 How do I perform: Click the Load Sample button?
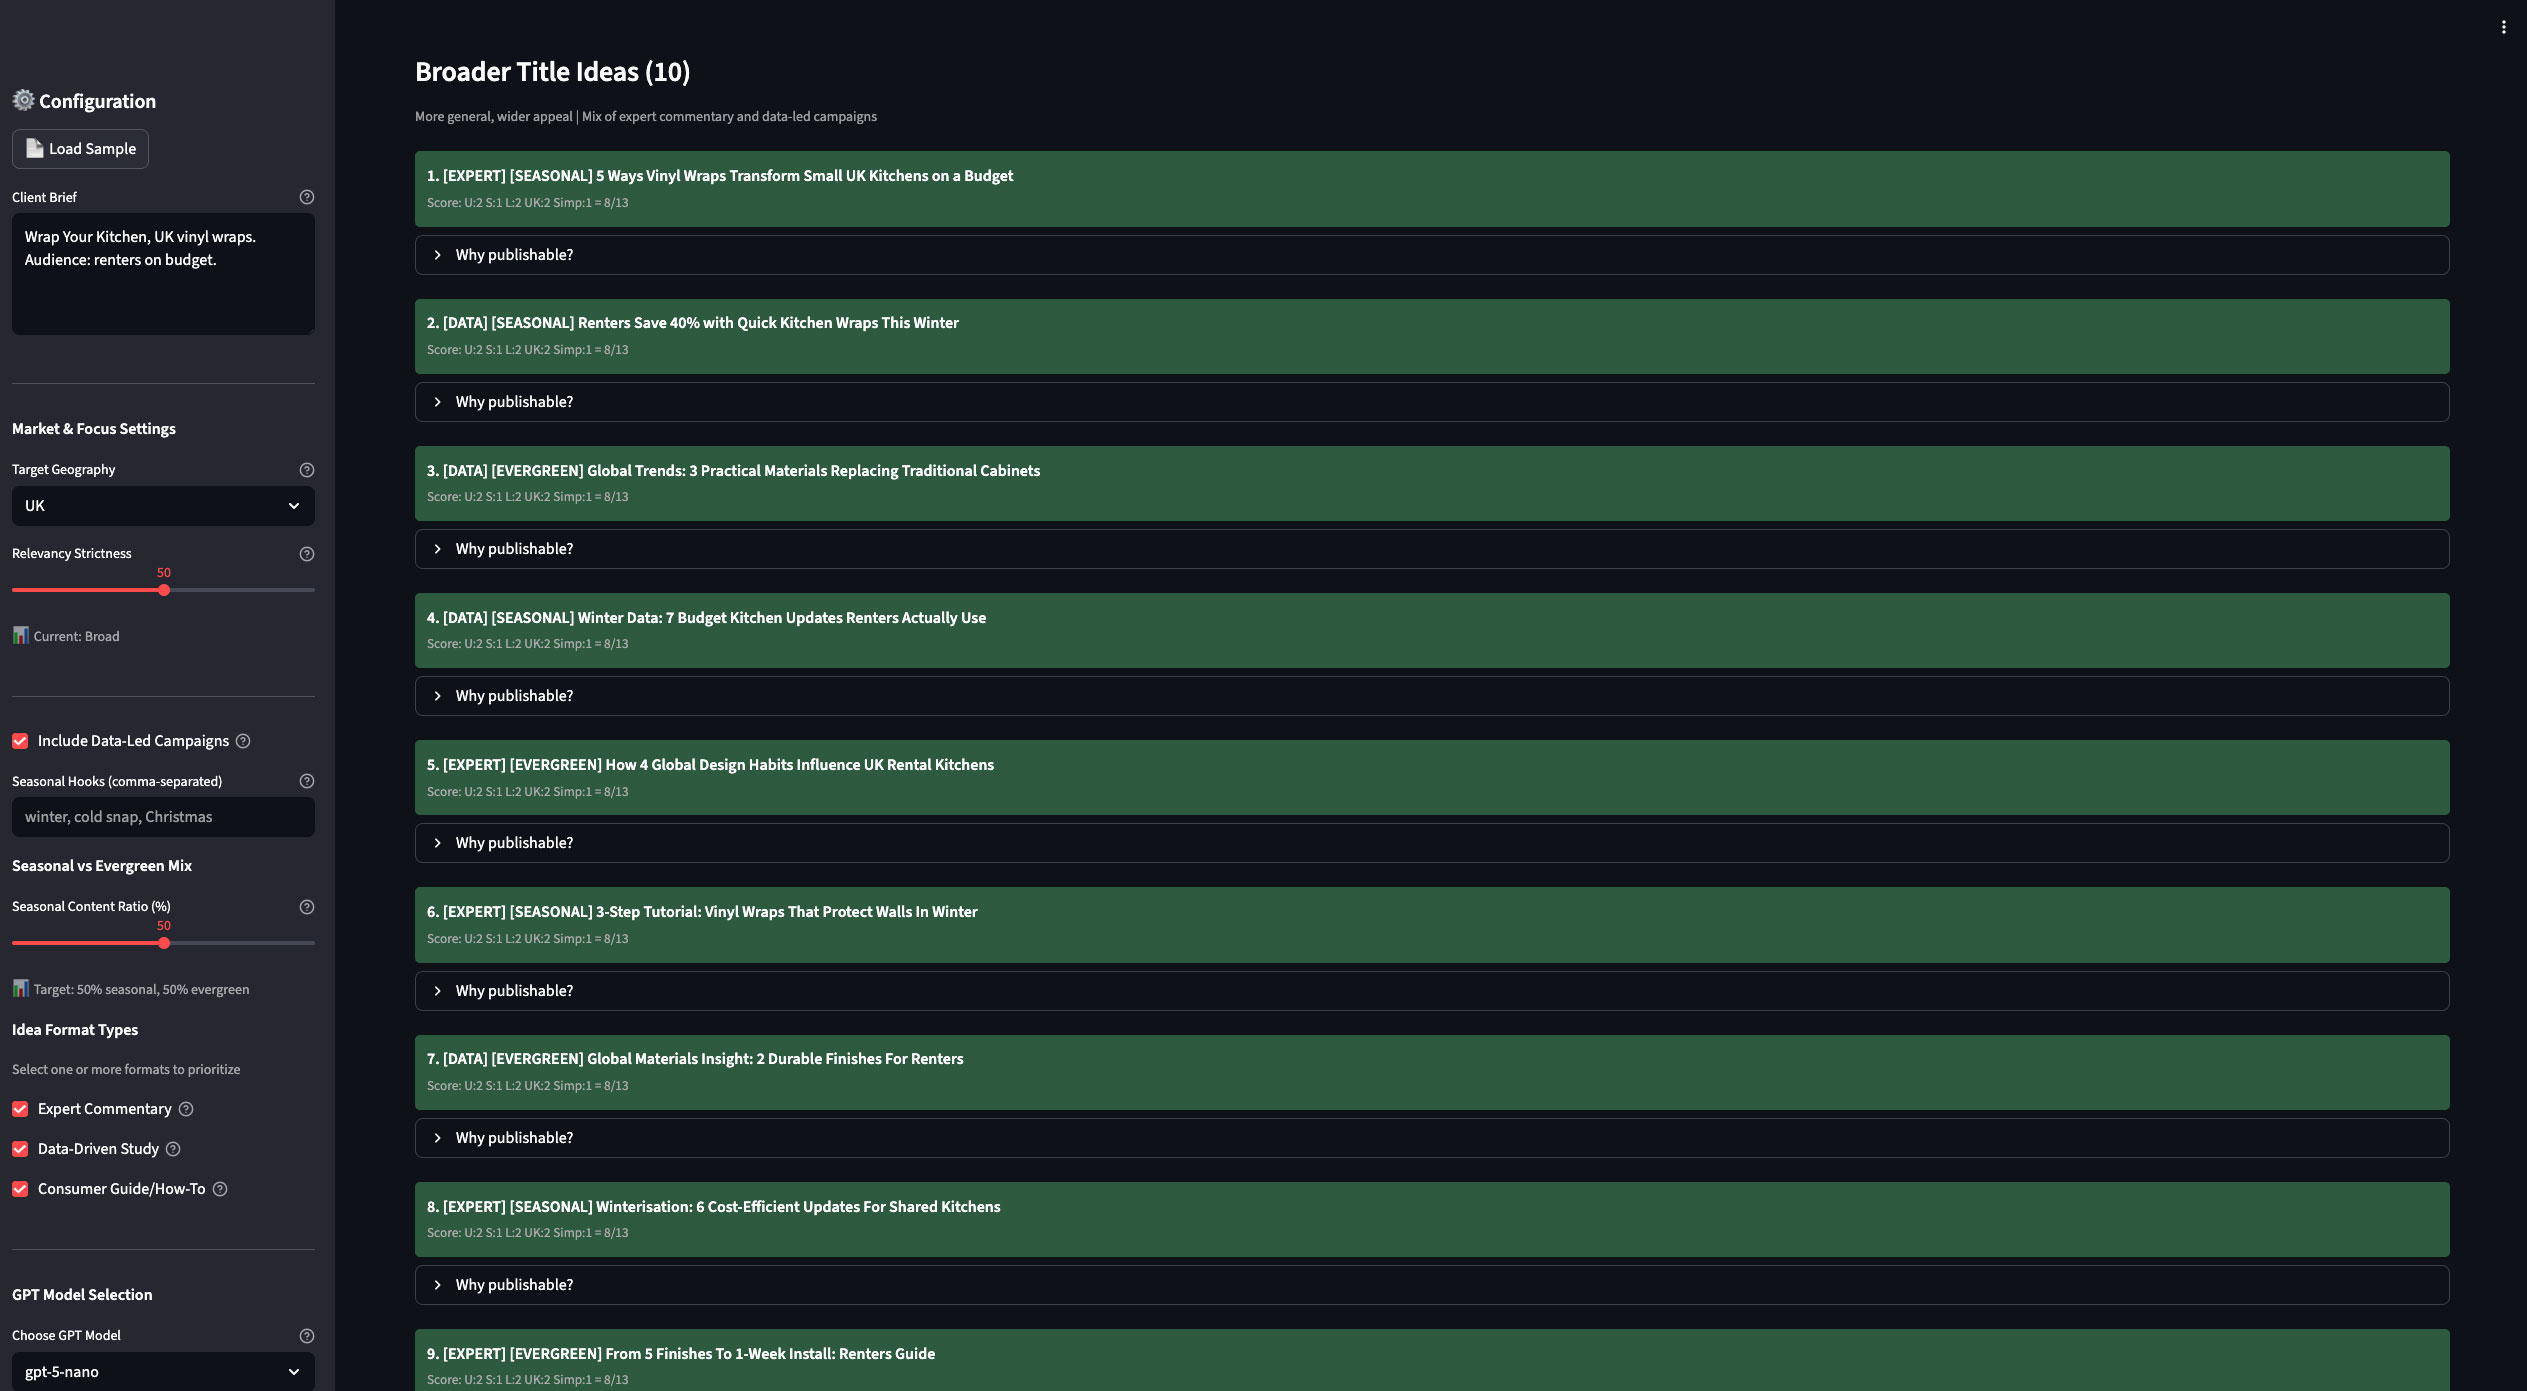tap(80, 148)
